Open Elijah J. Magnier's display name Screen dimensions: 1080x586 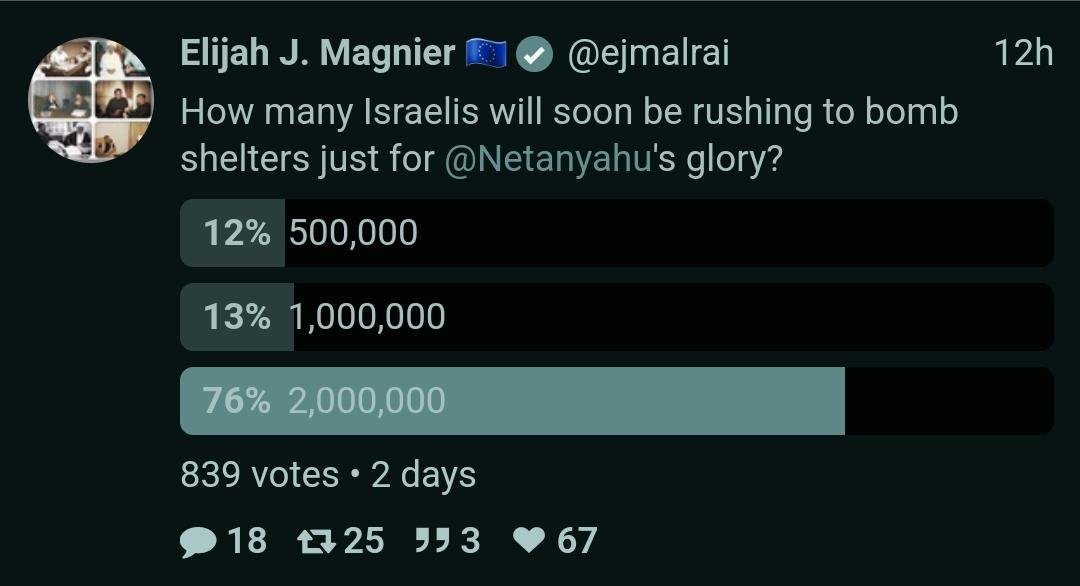[x=317, y=54]
